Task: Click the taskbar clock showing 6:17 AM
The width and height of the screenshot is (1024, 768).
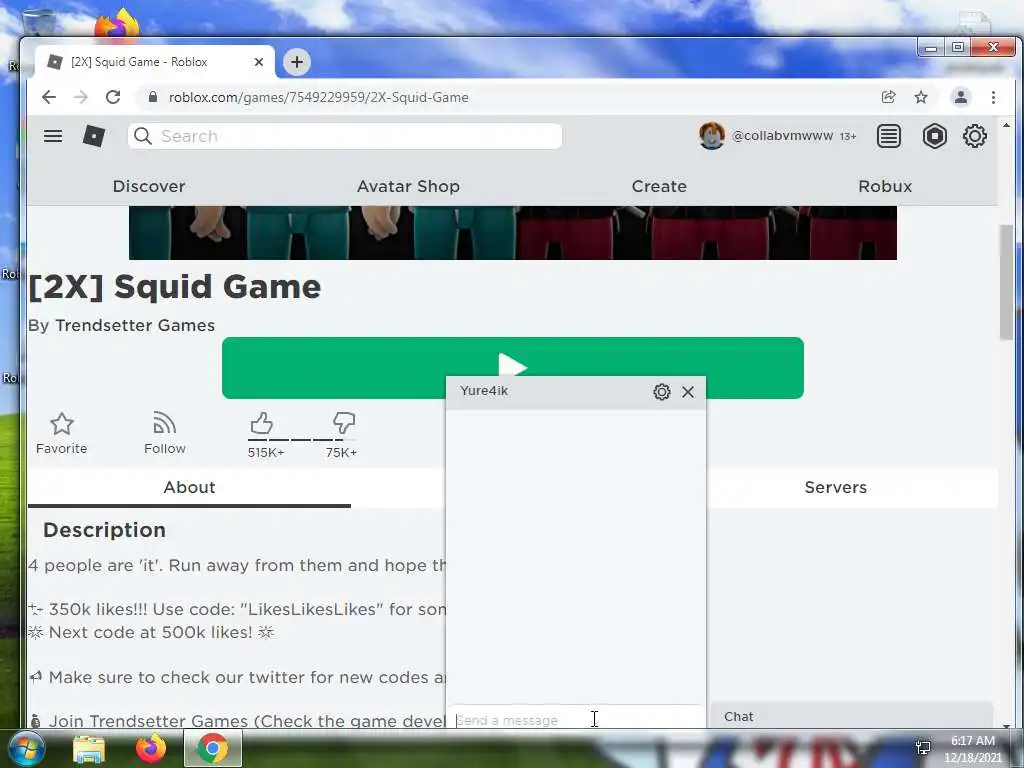Action: pos(972,748)
